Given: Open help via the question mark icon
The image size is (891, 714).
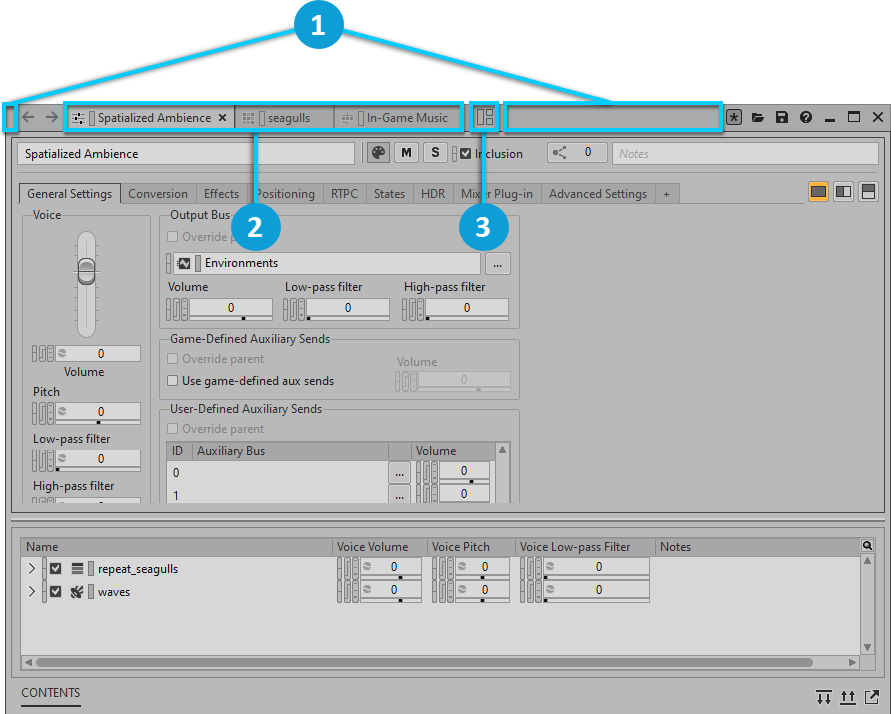Looking at the screenshot, I should point(806,117).
